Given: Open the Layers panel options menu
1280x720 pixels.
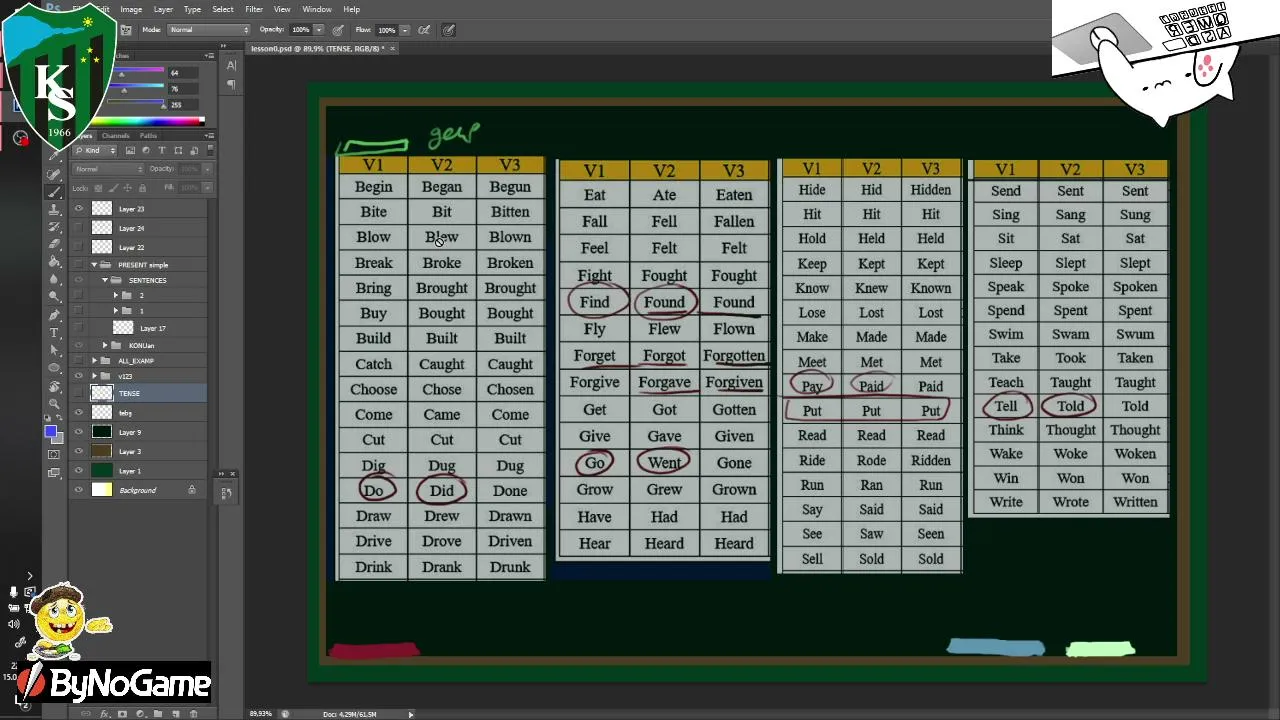Looking at the screenshot, I should pyautogui.click(x=208, y=135).
